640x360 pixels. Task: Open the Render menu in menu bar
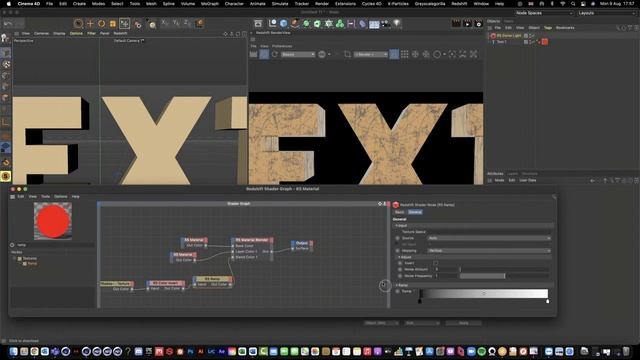point(322,4)
